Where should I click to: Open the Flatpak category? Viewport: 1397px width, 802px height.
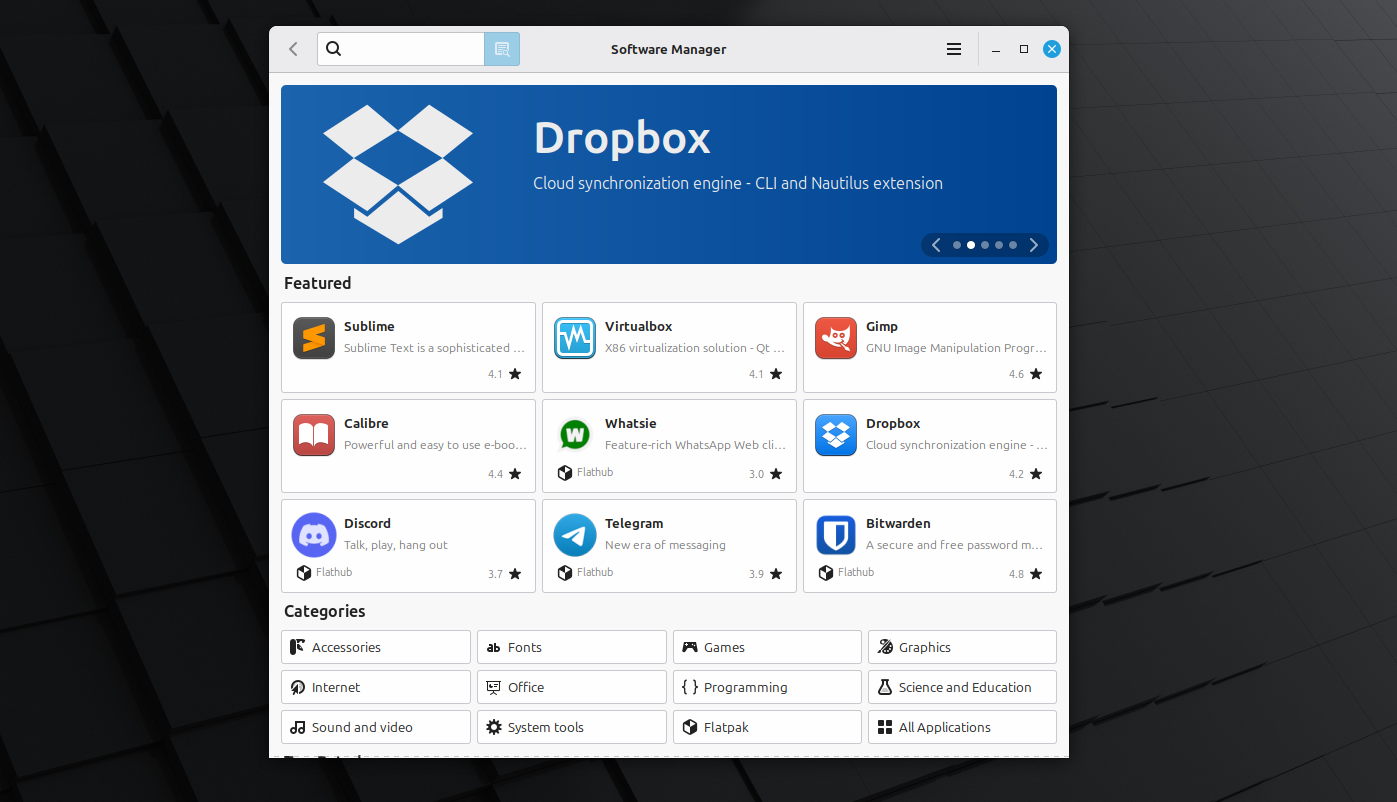pos(766,727)
